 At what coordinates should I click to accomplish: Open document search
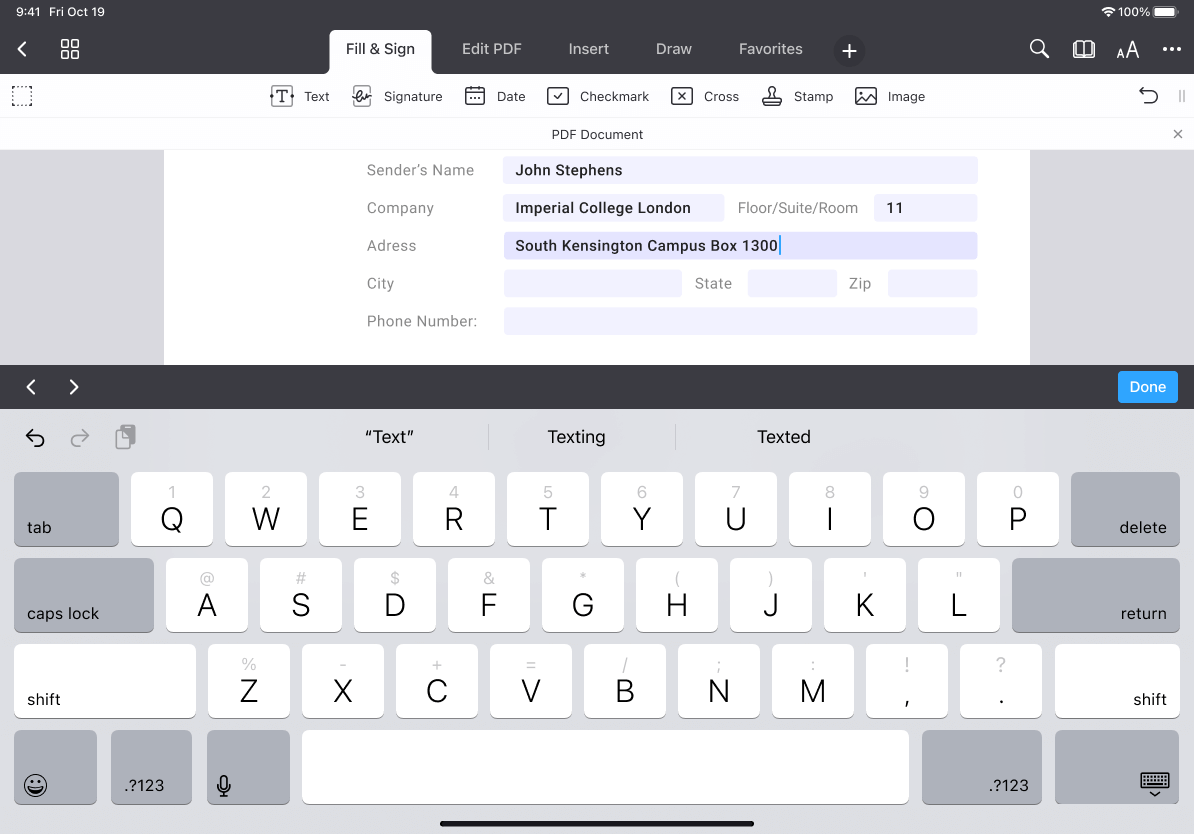tap(1039, 48)
